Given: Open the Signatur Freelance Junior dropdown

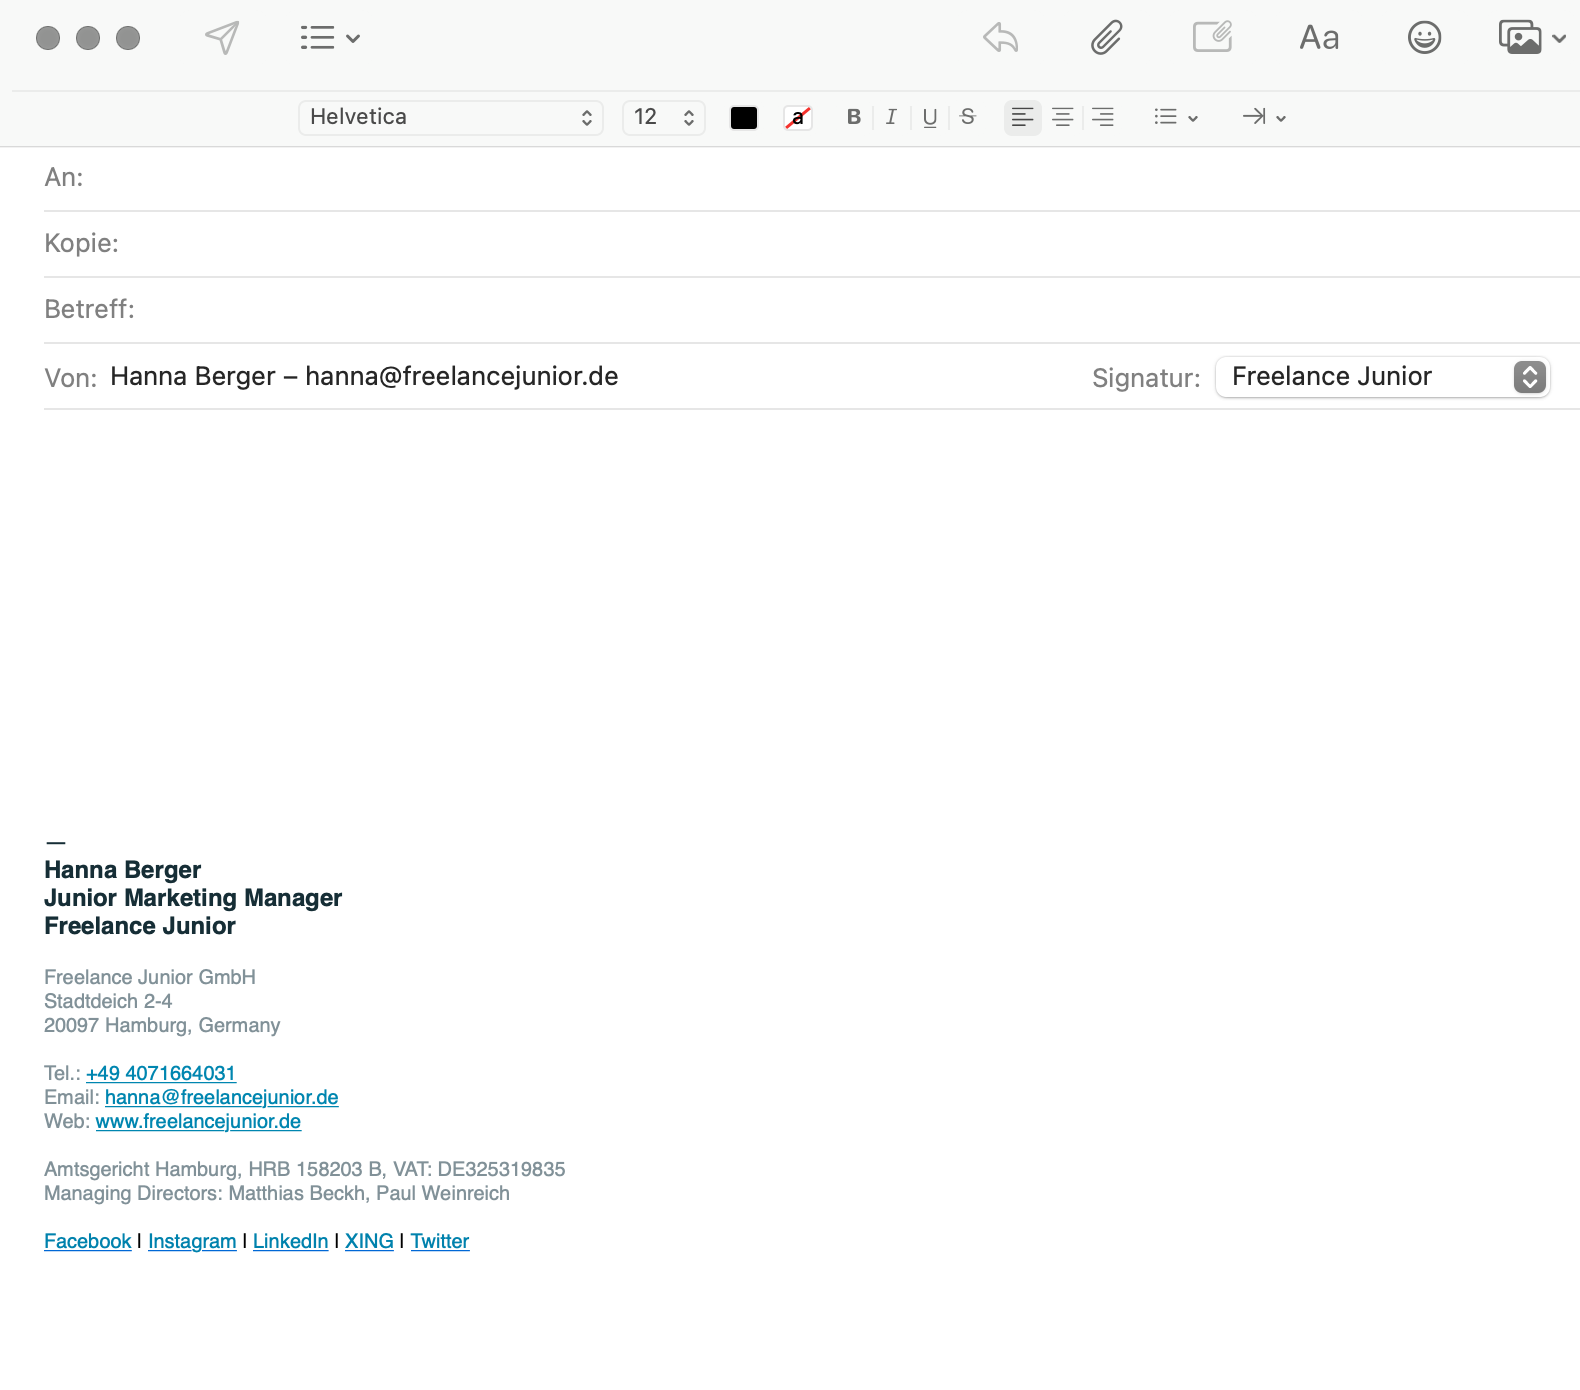Looking at the screenshot, I should [1383, 377].
